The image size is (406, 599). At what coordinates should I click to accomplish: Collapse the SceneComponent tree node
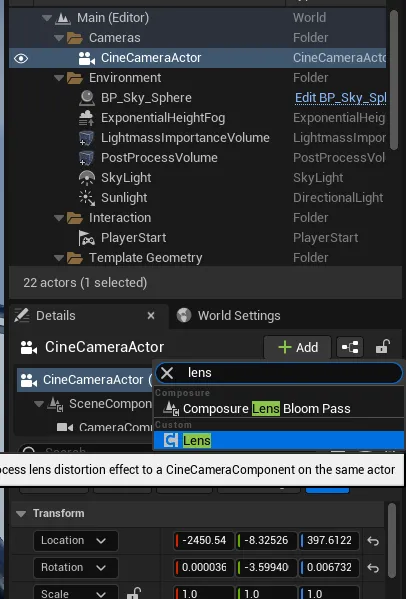point(39,403)
